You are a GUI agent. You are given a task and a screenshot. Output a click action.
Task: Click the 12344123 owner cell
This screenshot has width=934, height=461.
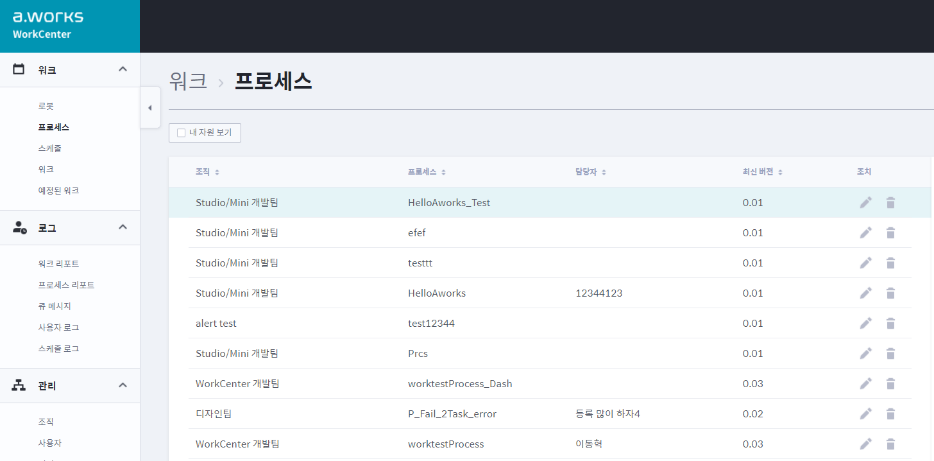[600, 293]
